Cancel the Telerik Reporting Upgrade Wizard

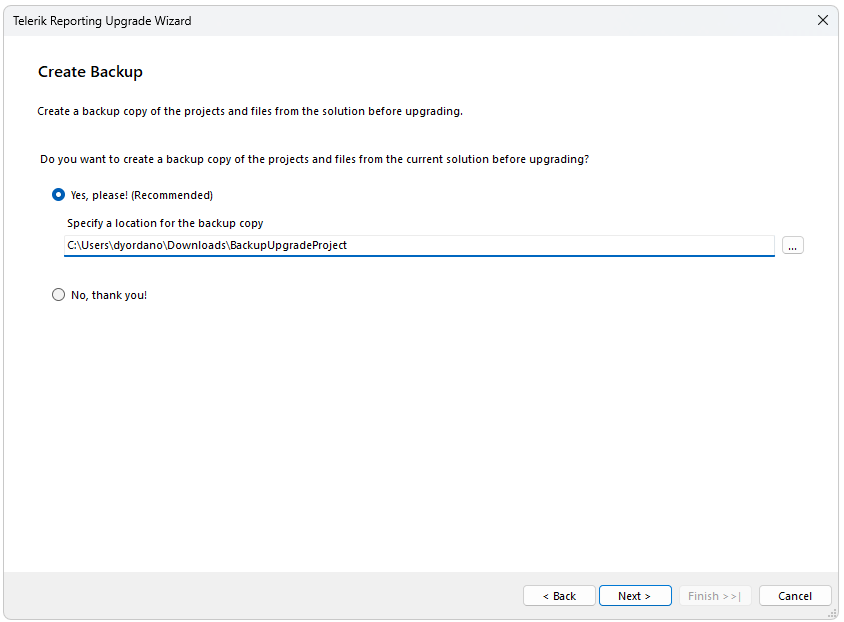[795, 595]
